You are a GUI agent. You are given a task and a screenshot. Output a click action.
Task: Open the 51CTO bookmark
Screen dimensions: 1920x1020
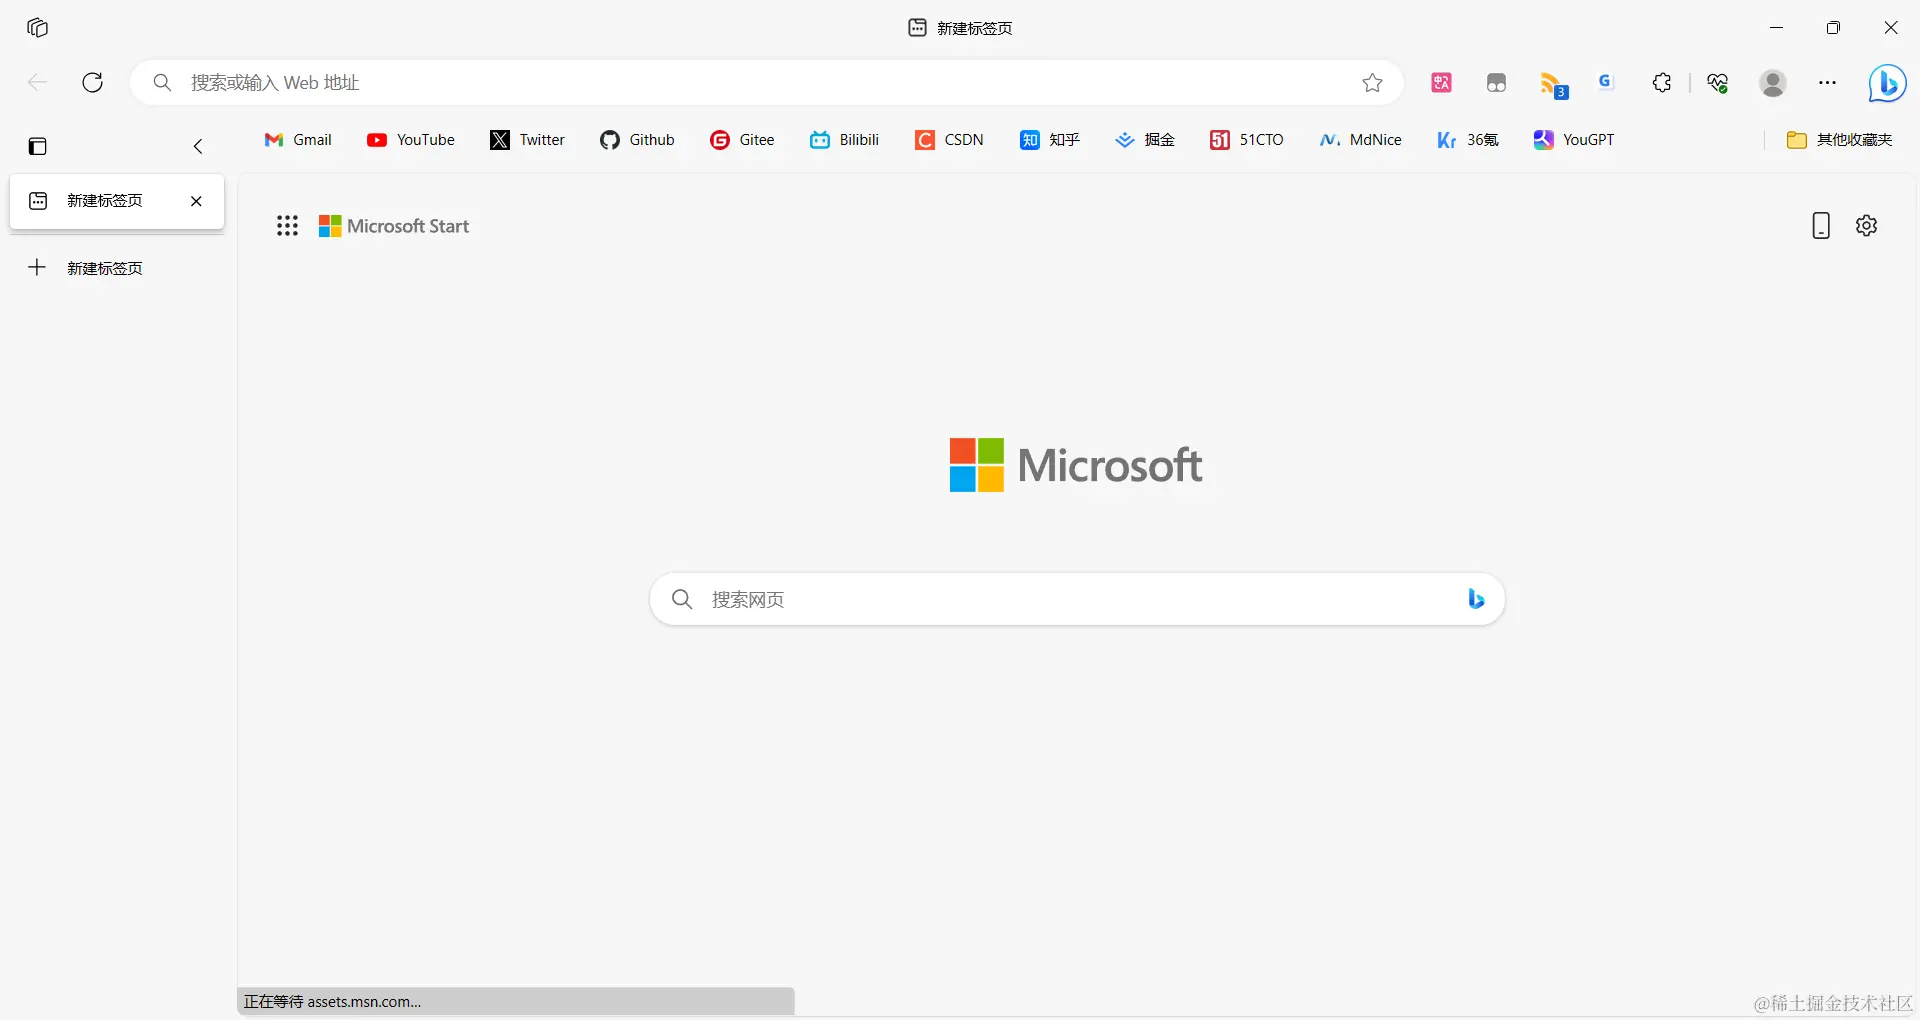1247,140
